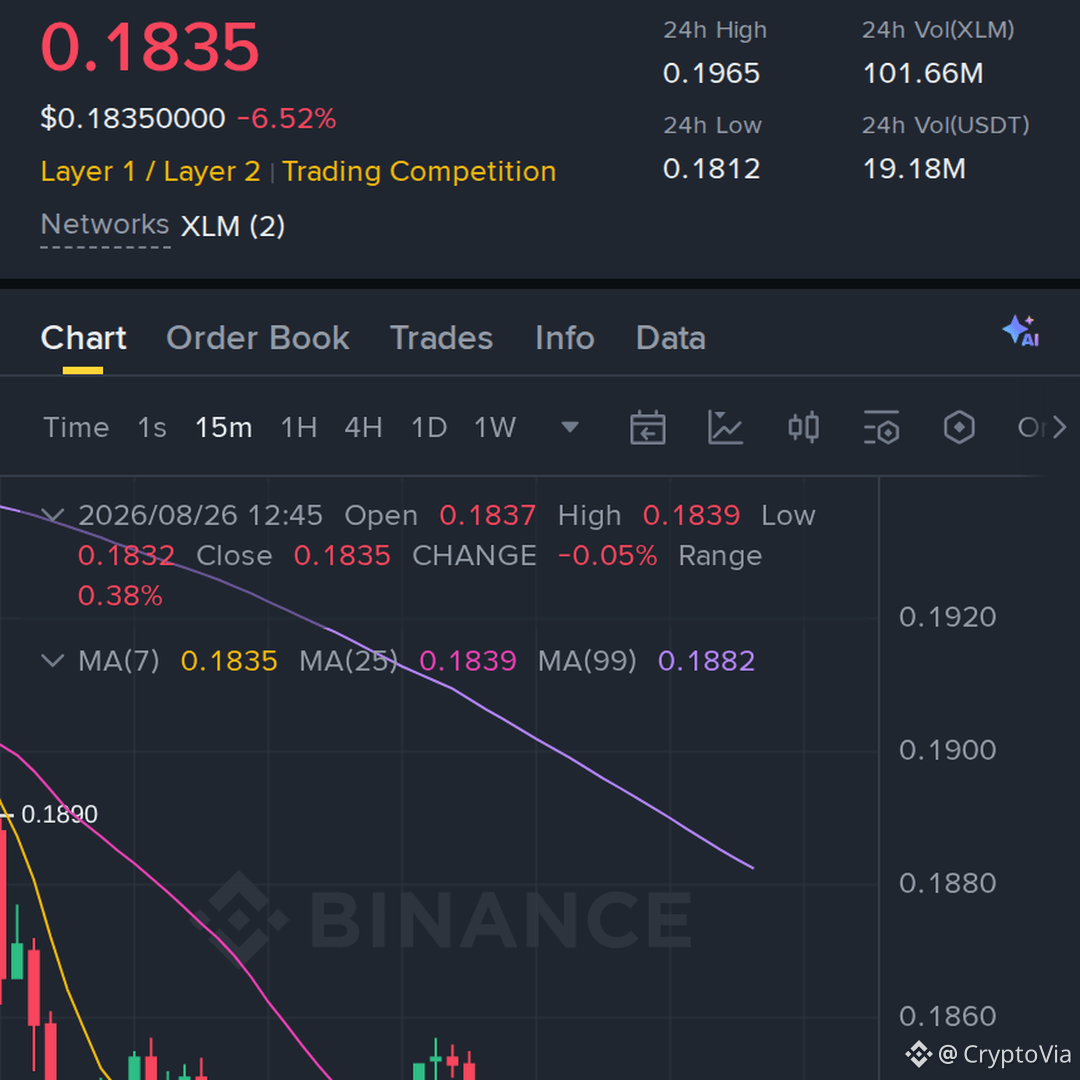This screenshot has height=1080, width=1080.
Task: Open the Layer 1 / Layer 2 tag
Action: pyautogui.click(x=150, y=172)
